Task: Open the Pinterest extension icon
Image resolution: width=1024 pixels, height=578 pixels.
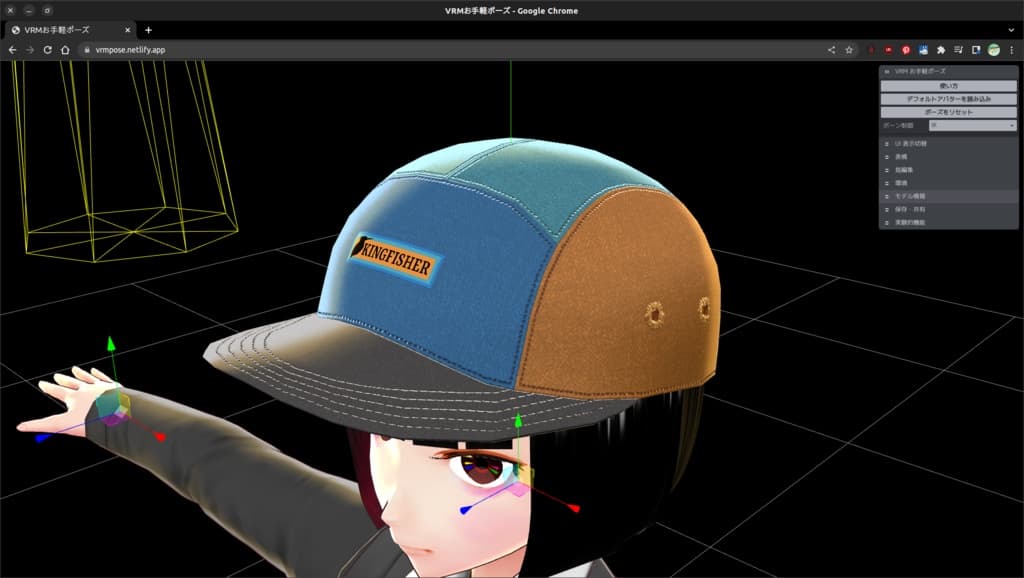Action: pos(906,50)
